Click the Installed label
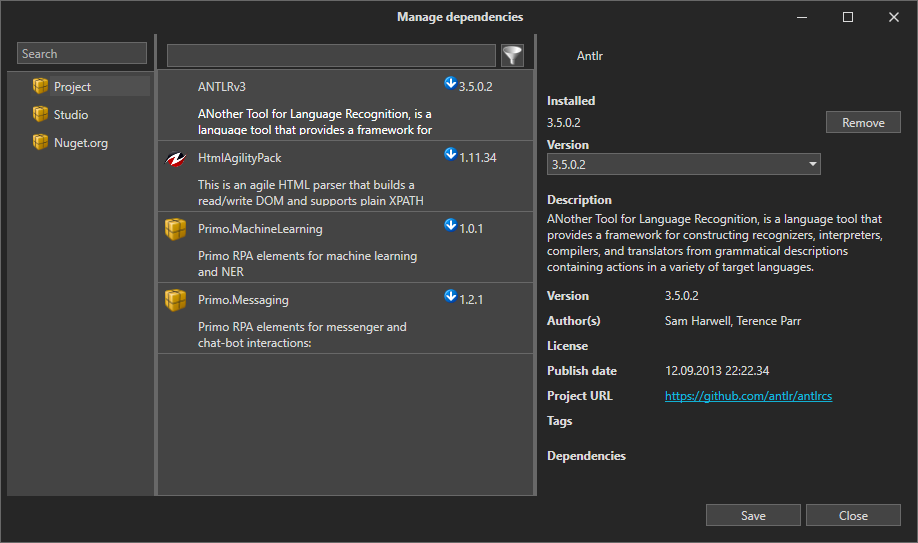Viewport: 918px width, 543px height. (x=571, y=101)
